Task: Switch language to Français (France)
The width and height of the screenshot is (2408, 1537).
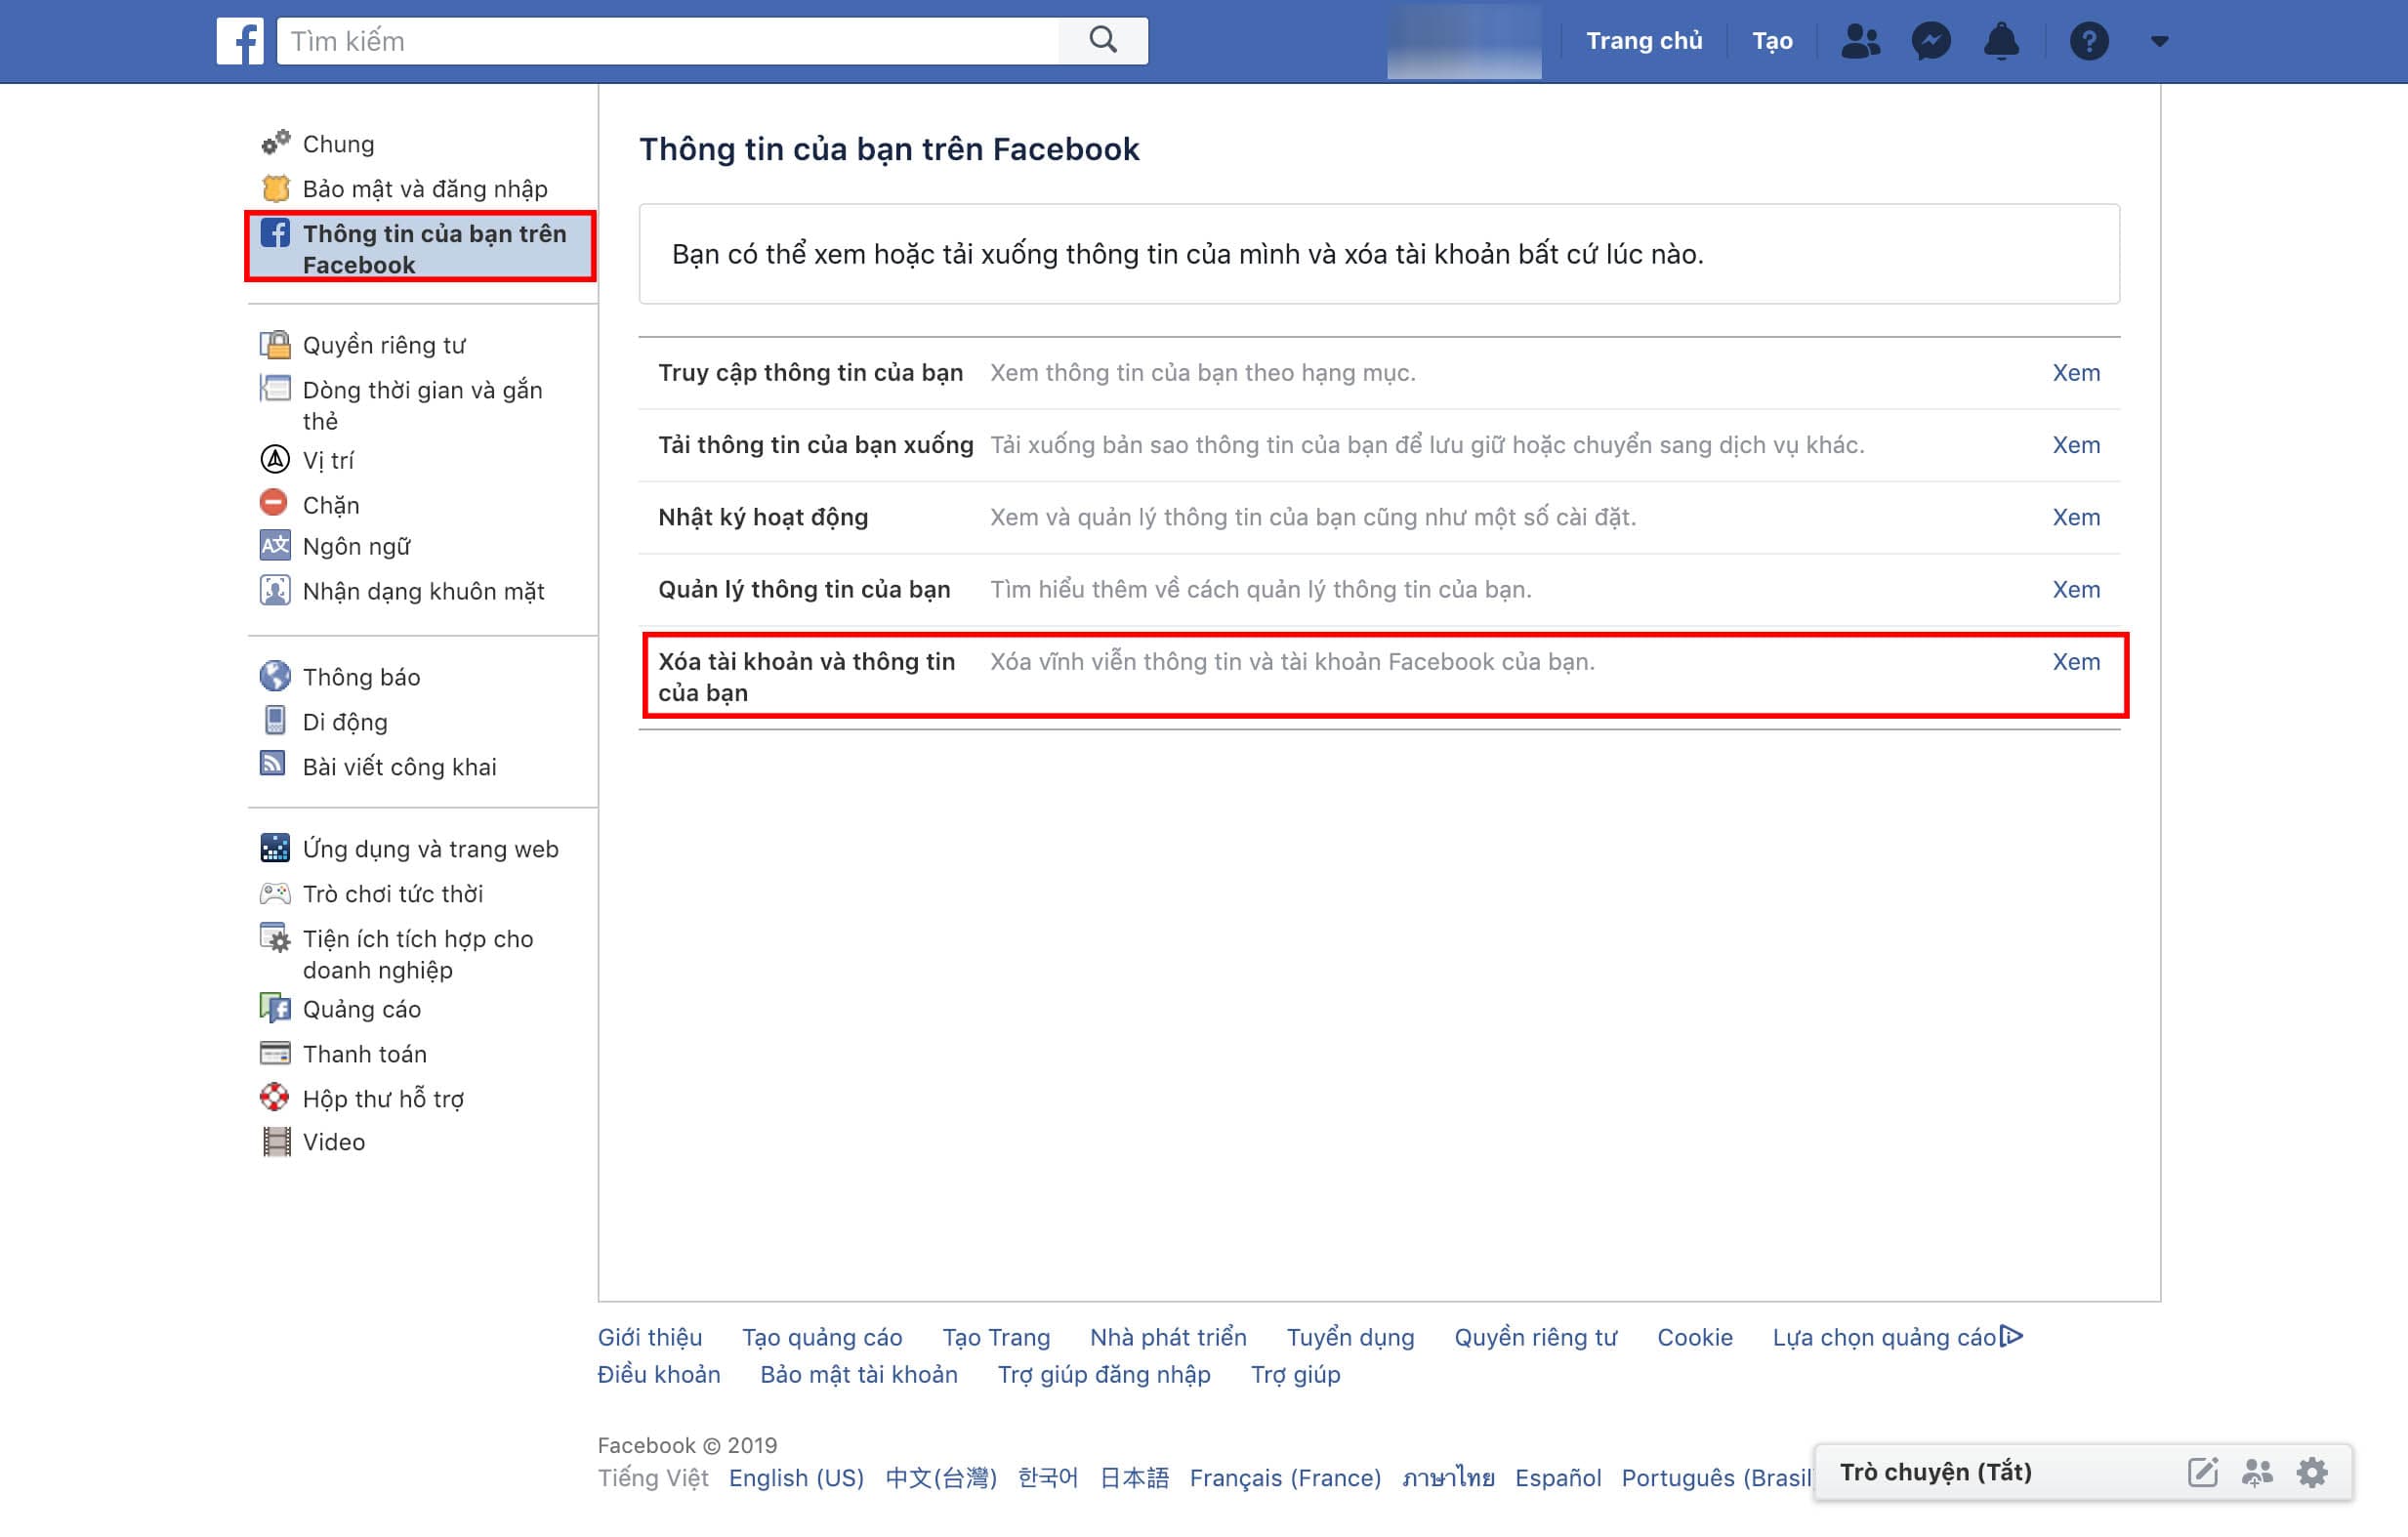Action: tap(1285, 1478)
